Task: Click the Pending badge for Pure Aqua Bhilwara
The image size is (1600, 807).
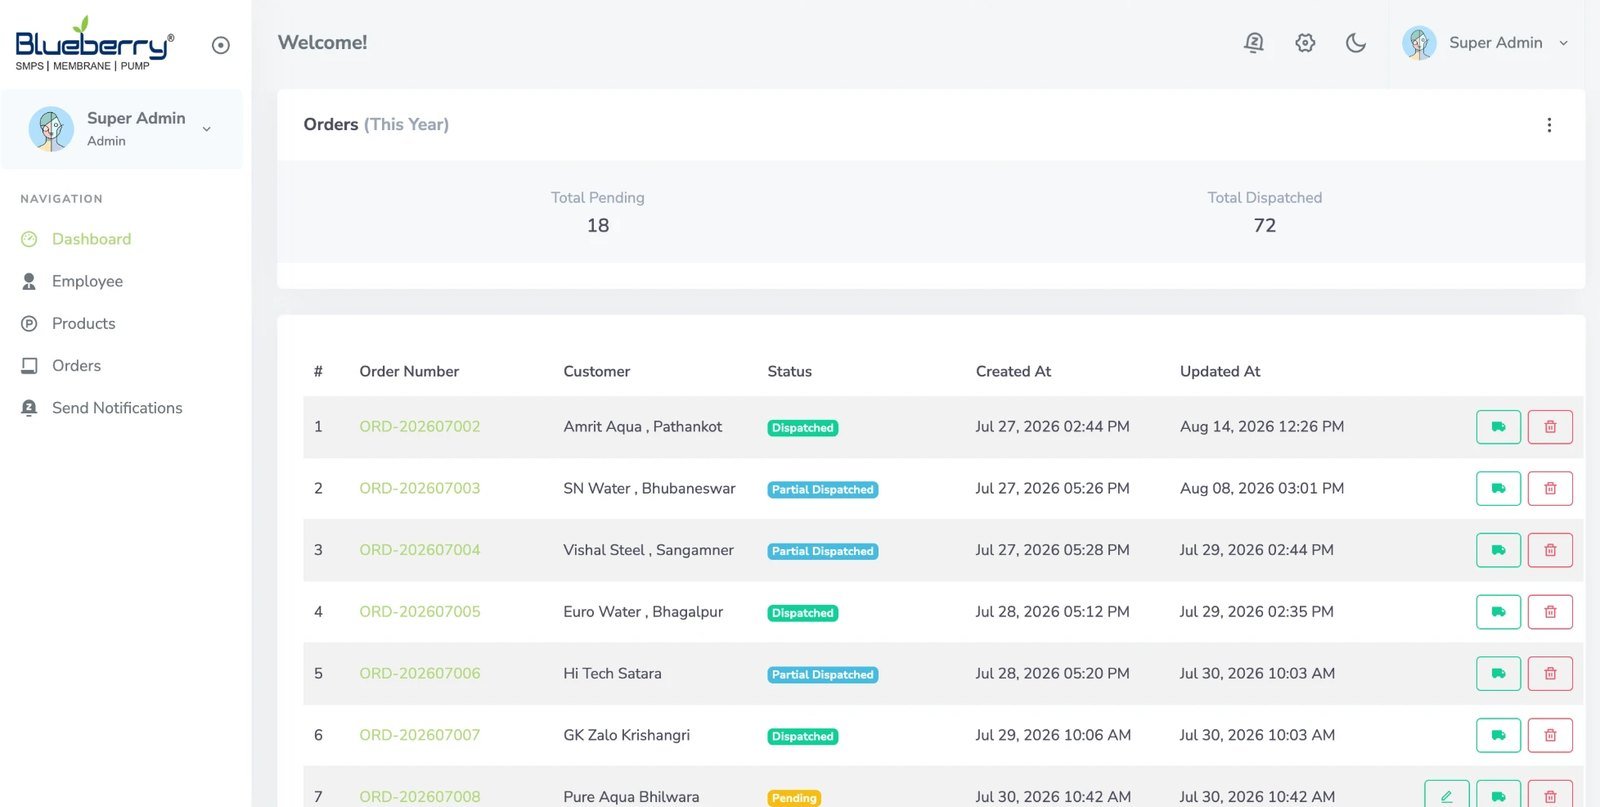Action: click(x=795, y=798)
